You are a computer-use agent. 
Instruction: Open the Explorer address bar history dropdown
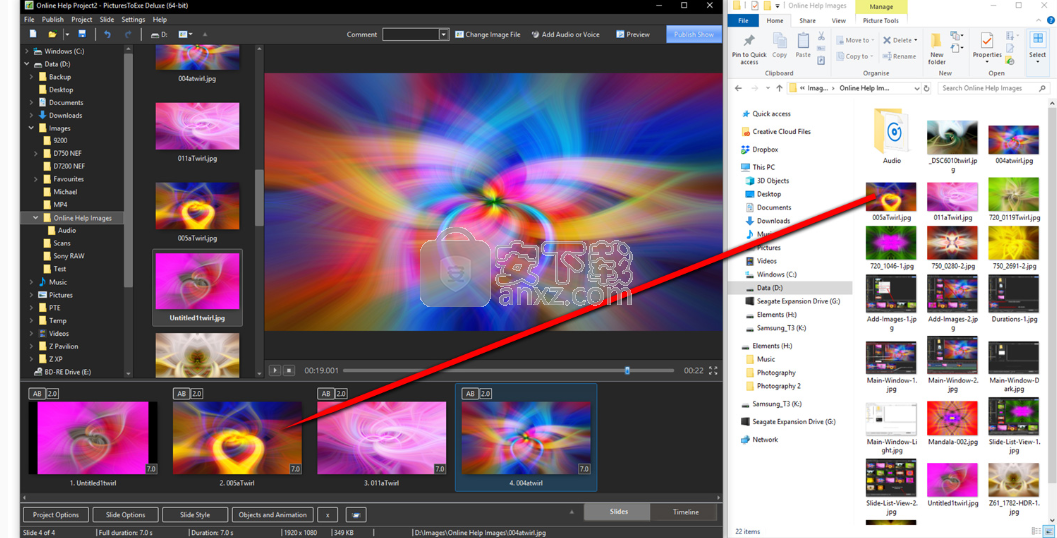pyautogui.click(x=917, y=88)
